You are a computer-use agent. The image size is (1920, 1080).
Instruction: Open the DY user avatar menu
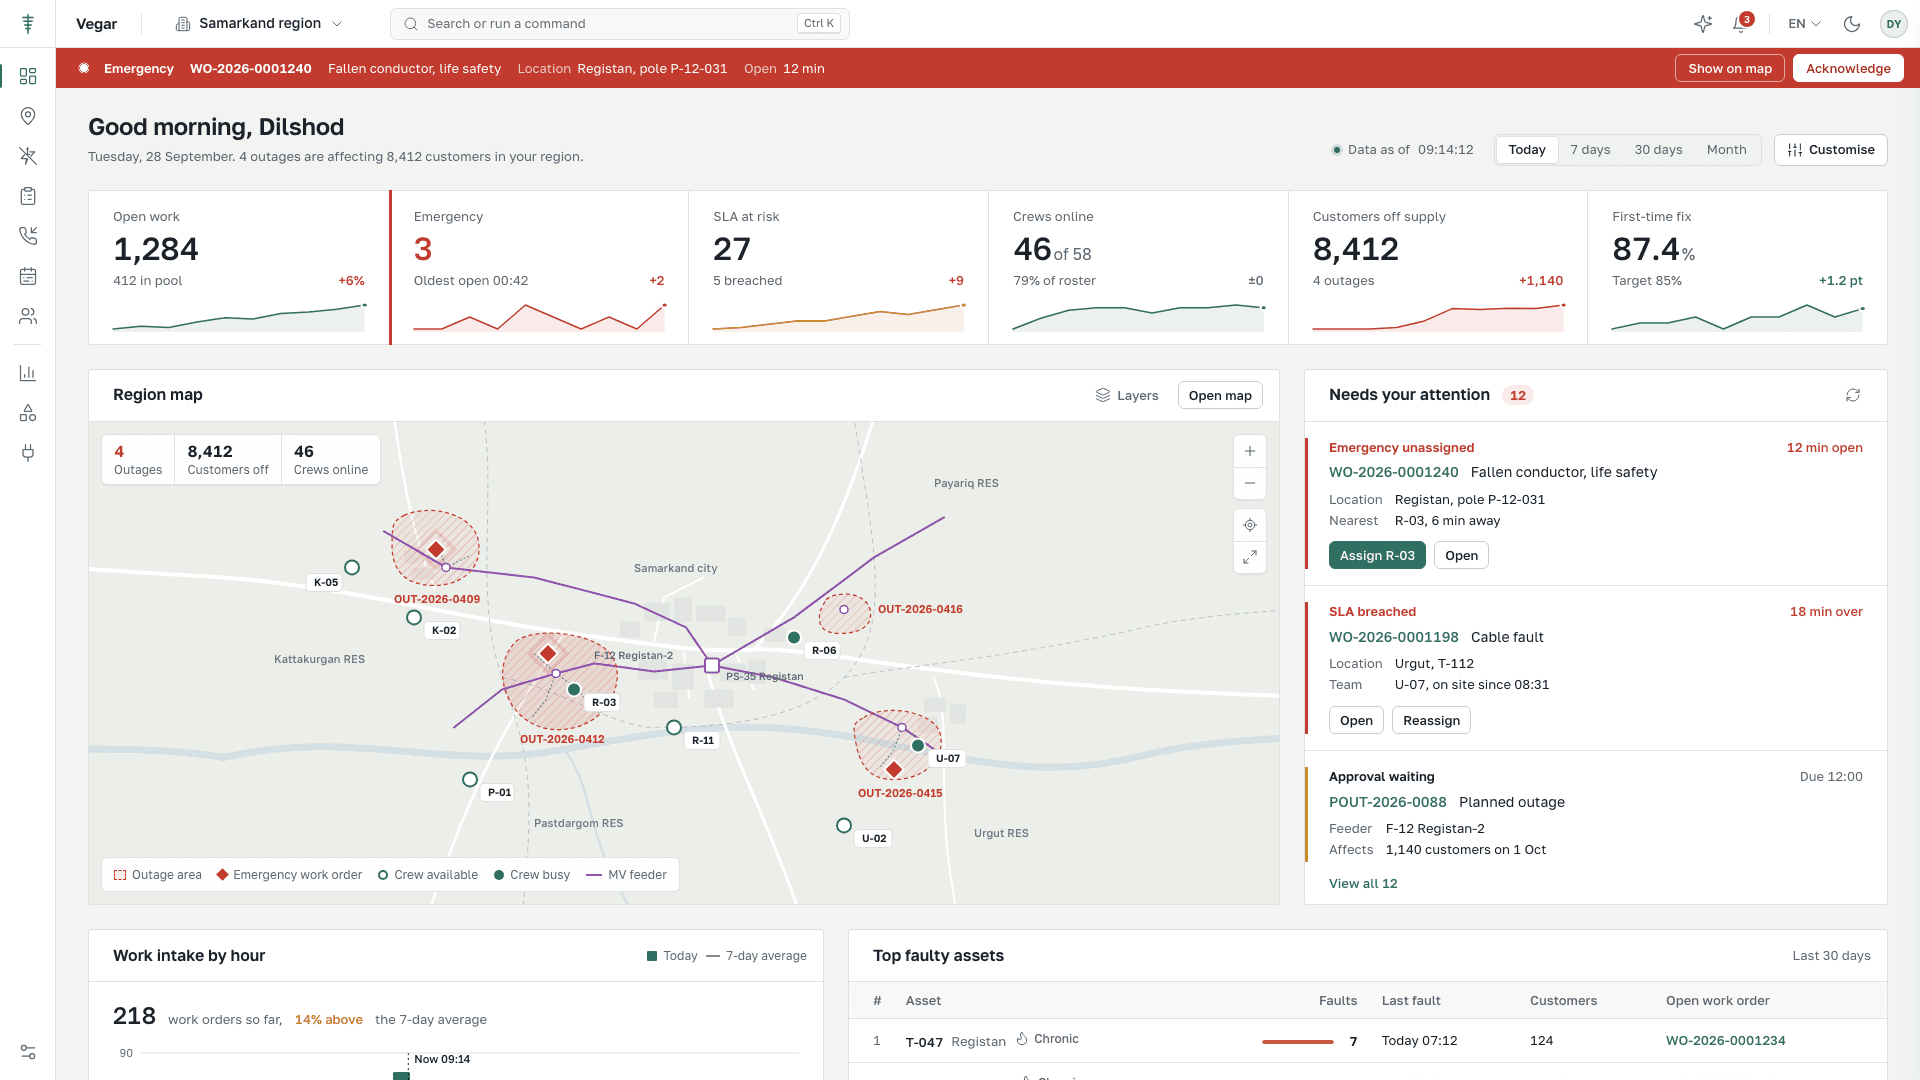click(1894, 24)
